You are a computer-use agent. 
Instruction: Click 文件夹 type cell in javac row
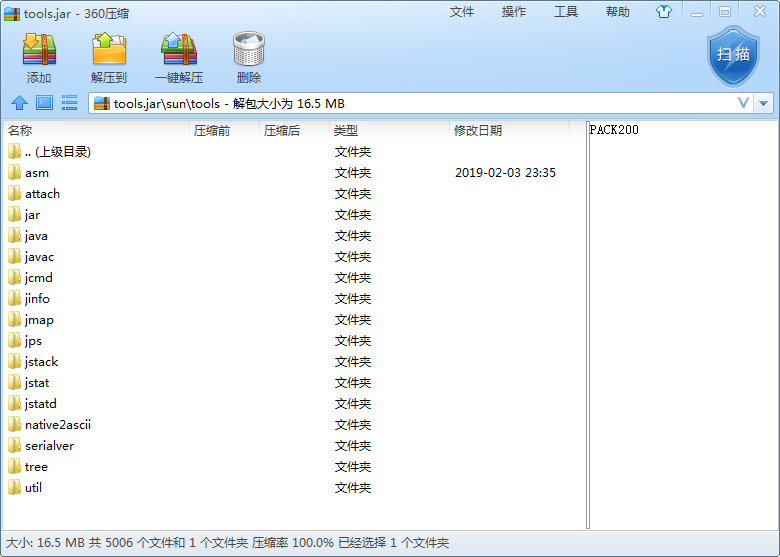pyautogui.click(x=353, y=257)
